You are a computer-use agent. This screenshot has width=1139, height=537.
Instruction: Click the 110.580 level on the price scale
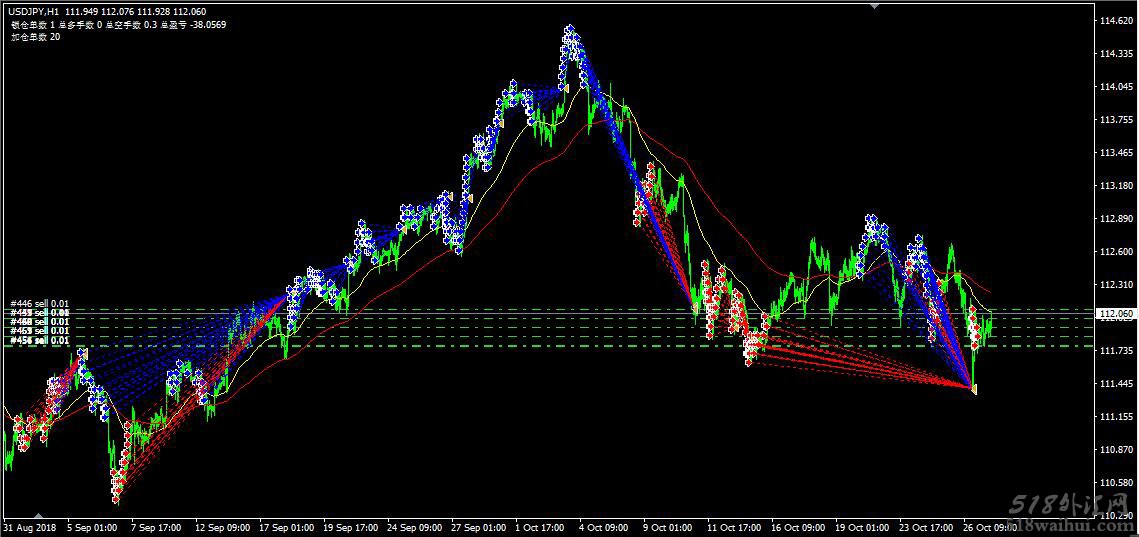(x=1115, y=483)
